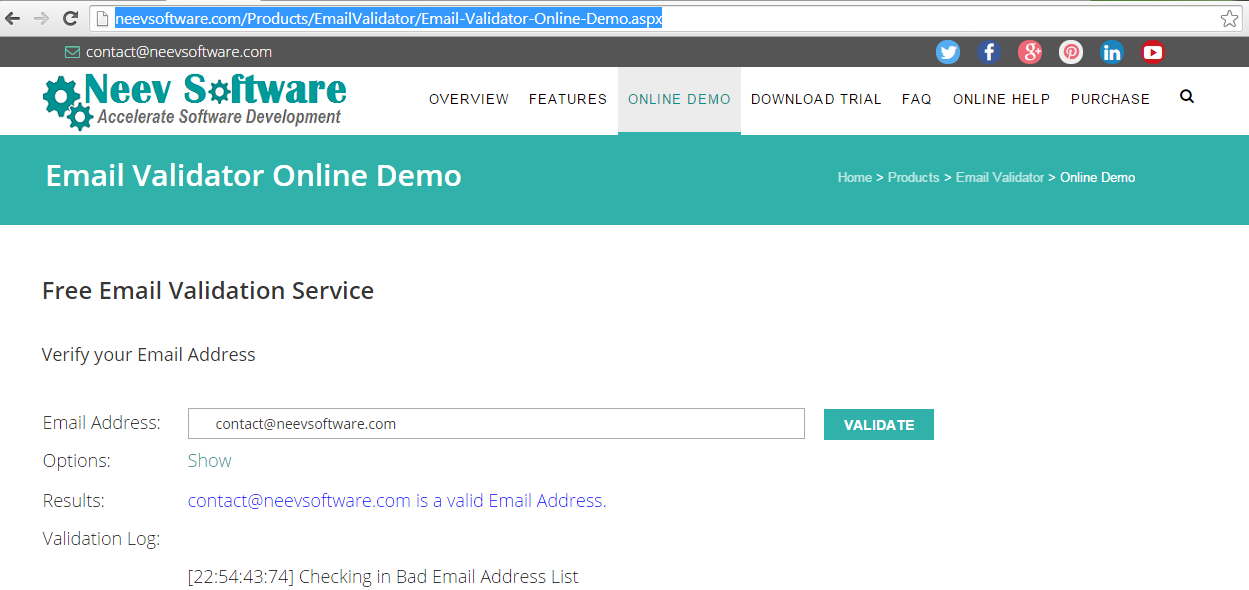Click the contact email in the top bar
The height and width of the screenshot is (590, 1249).
coord(178,52)
